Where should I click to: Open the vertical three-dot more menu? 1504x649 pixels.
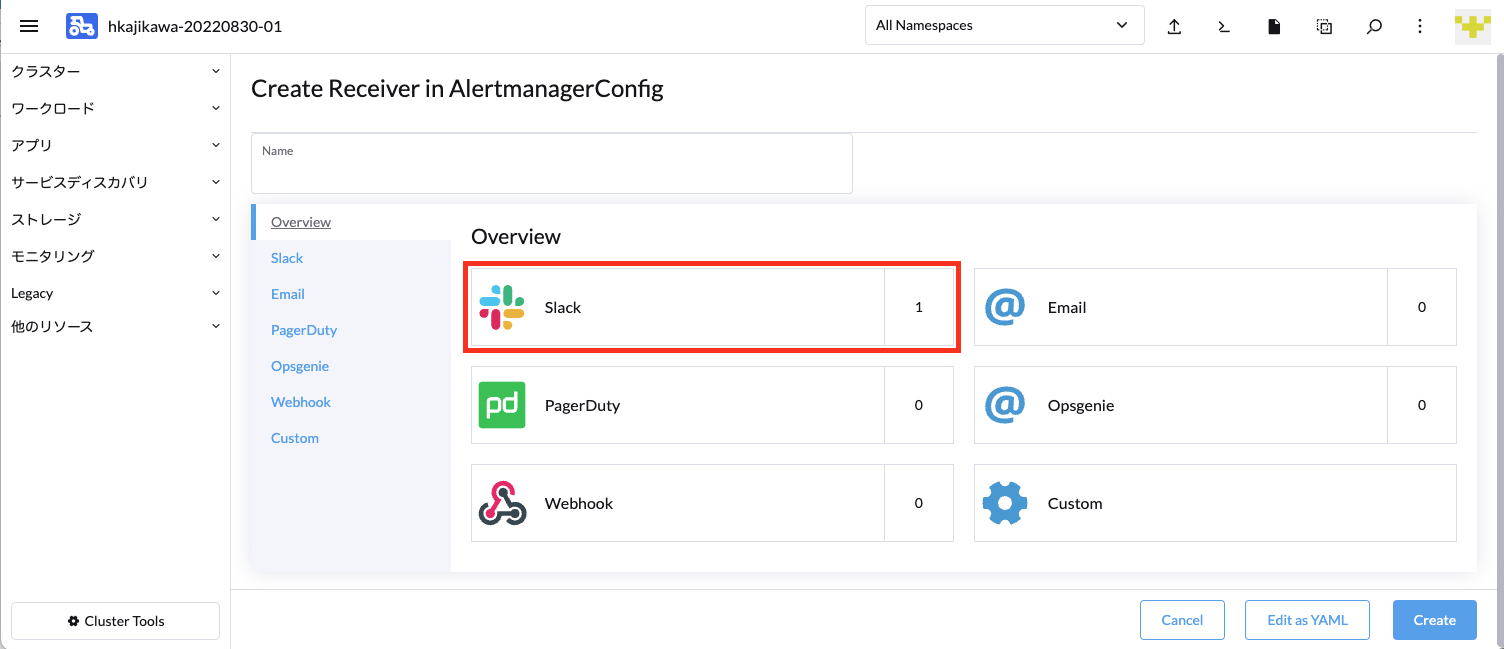click(x=1420, y=27)
